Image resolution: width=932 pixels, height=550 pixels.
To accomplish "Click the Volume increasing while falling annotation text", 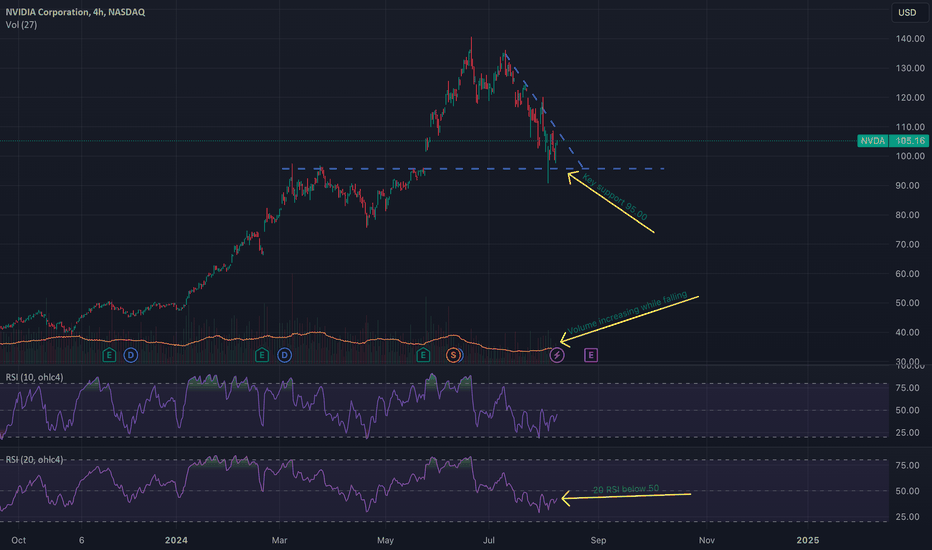I will click(627, 313).
